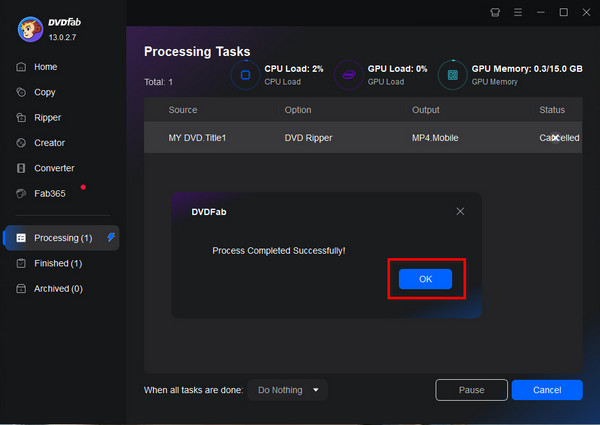The image size is (600, 425).
Task: Click the Output column header
Action: 426,110
